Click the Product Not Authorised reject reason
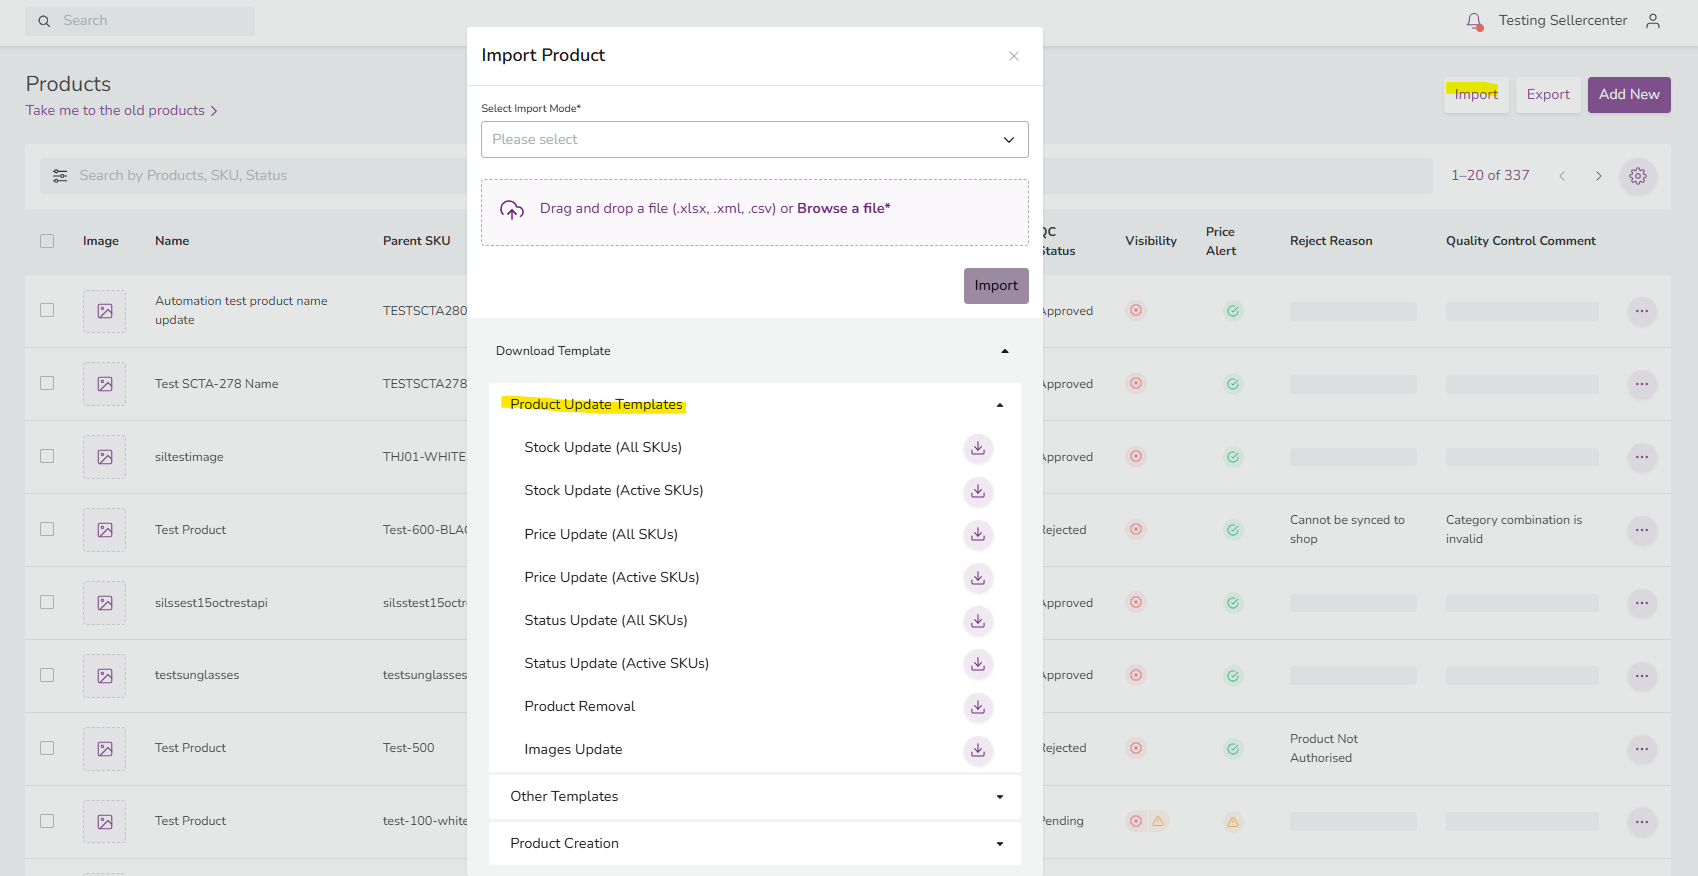The image size is (1698, 876). (1324, 749)
